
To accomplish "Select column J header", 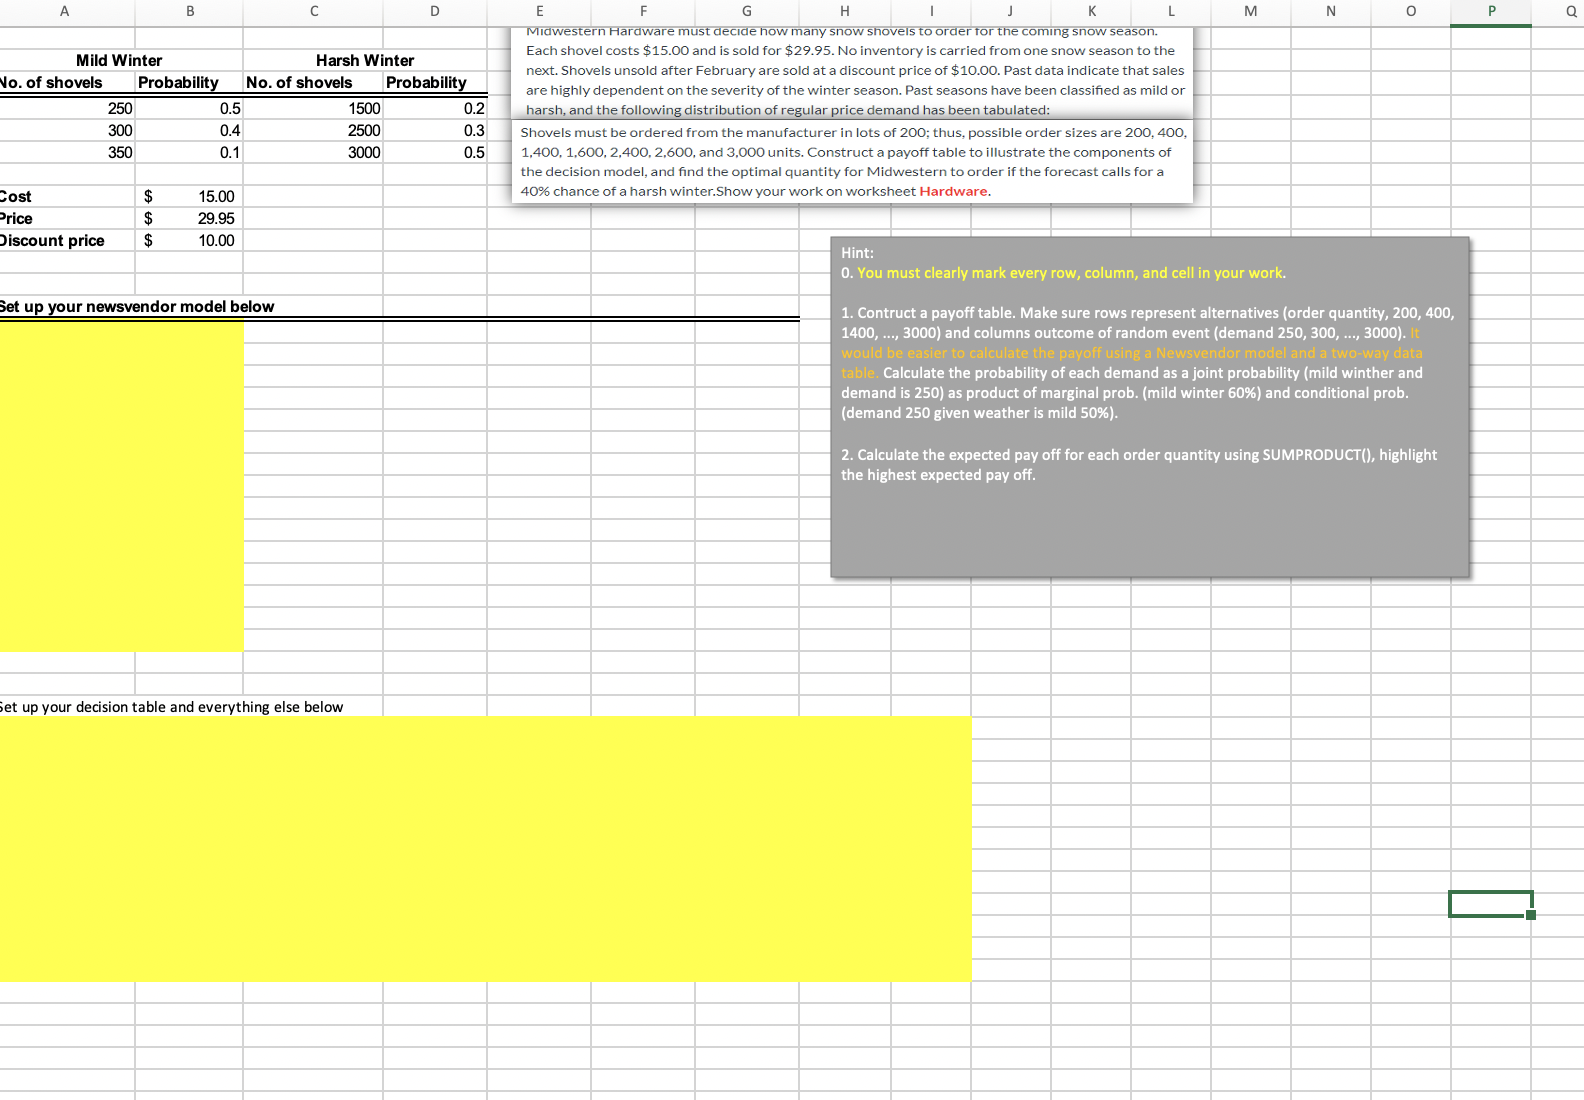I will click(1011, 12).
